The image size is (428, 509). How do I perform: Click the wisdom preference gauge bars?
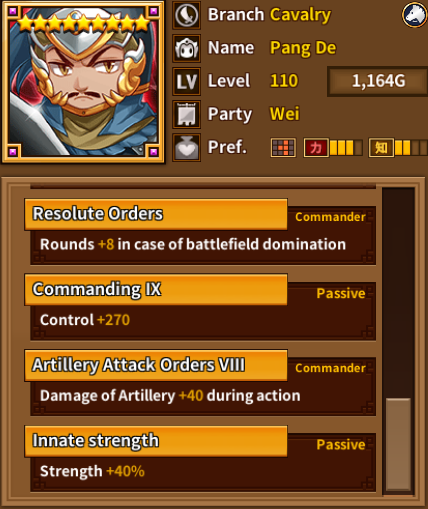[x=411, y=148]
